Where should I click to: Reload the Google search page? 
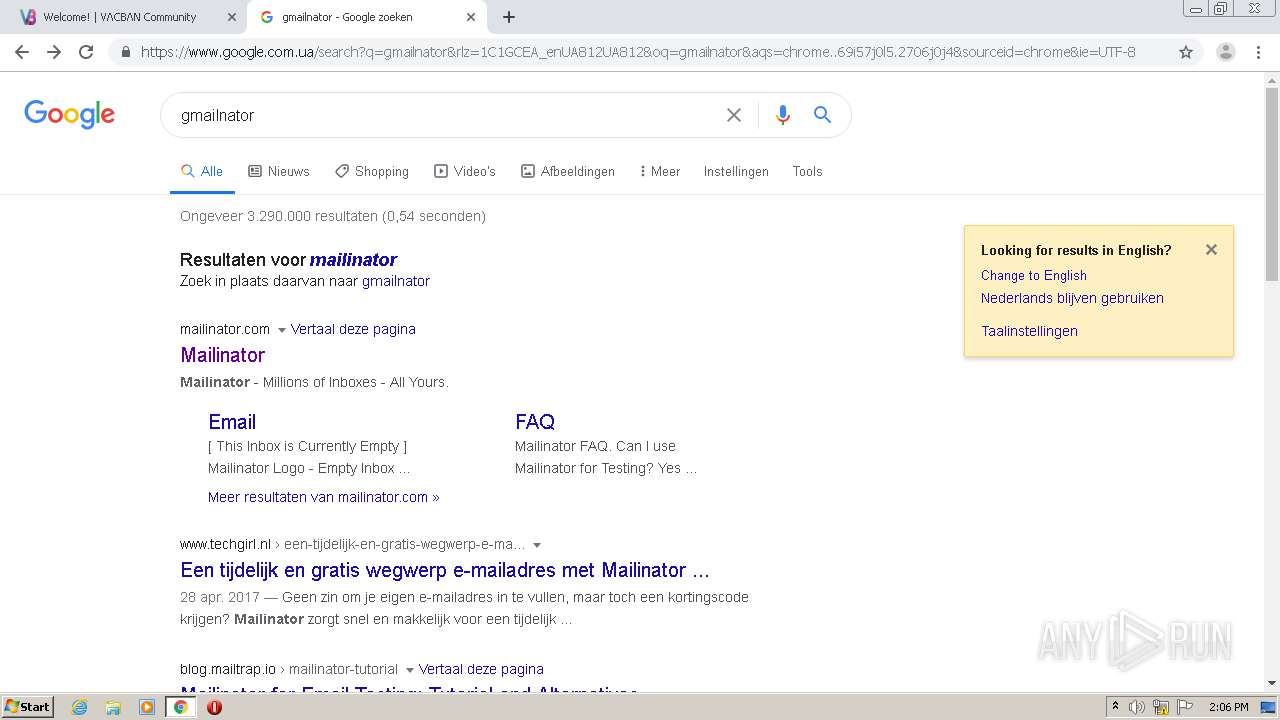point(86,52)
